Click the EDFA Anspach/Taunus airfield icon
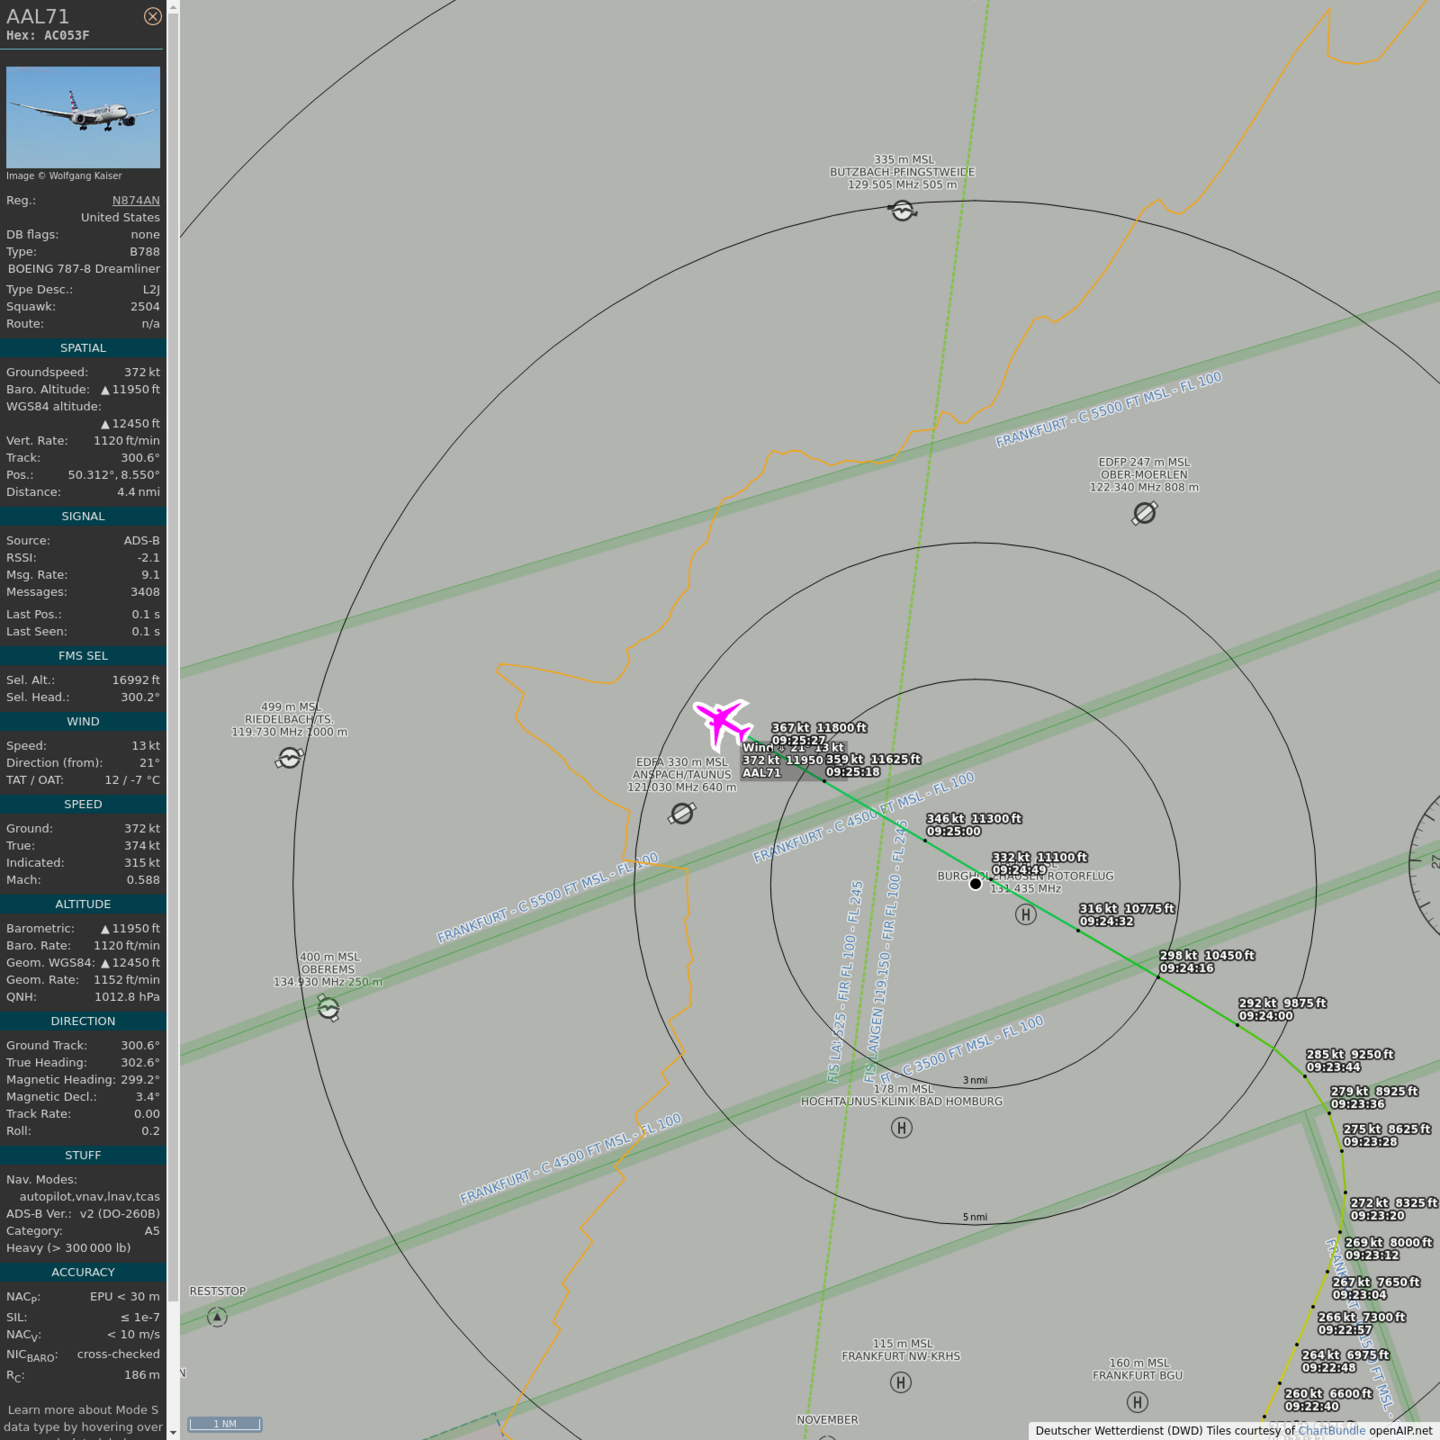1440x1440 pixels. [x=682, y=814]
